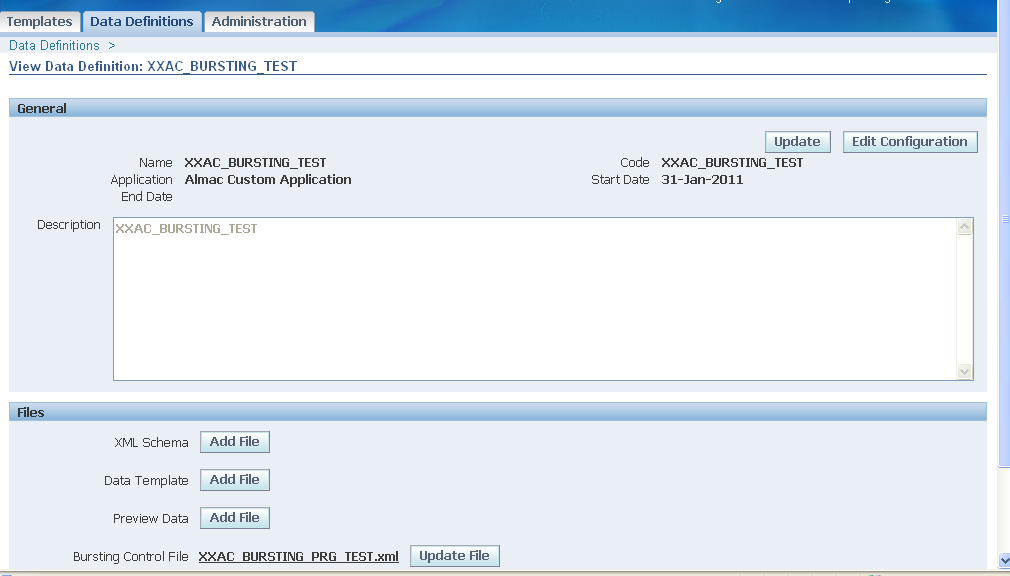The height and width of the screenshot is (576, 1010).
Task: Switch to the Templates tab
Action: [39, 21]
